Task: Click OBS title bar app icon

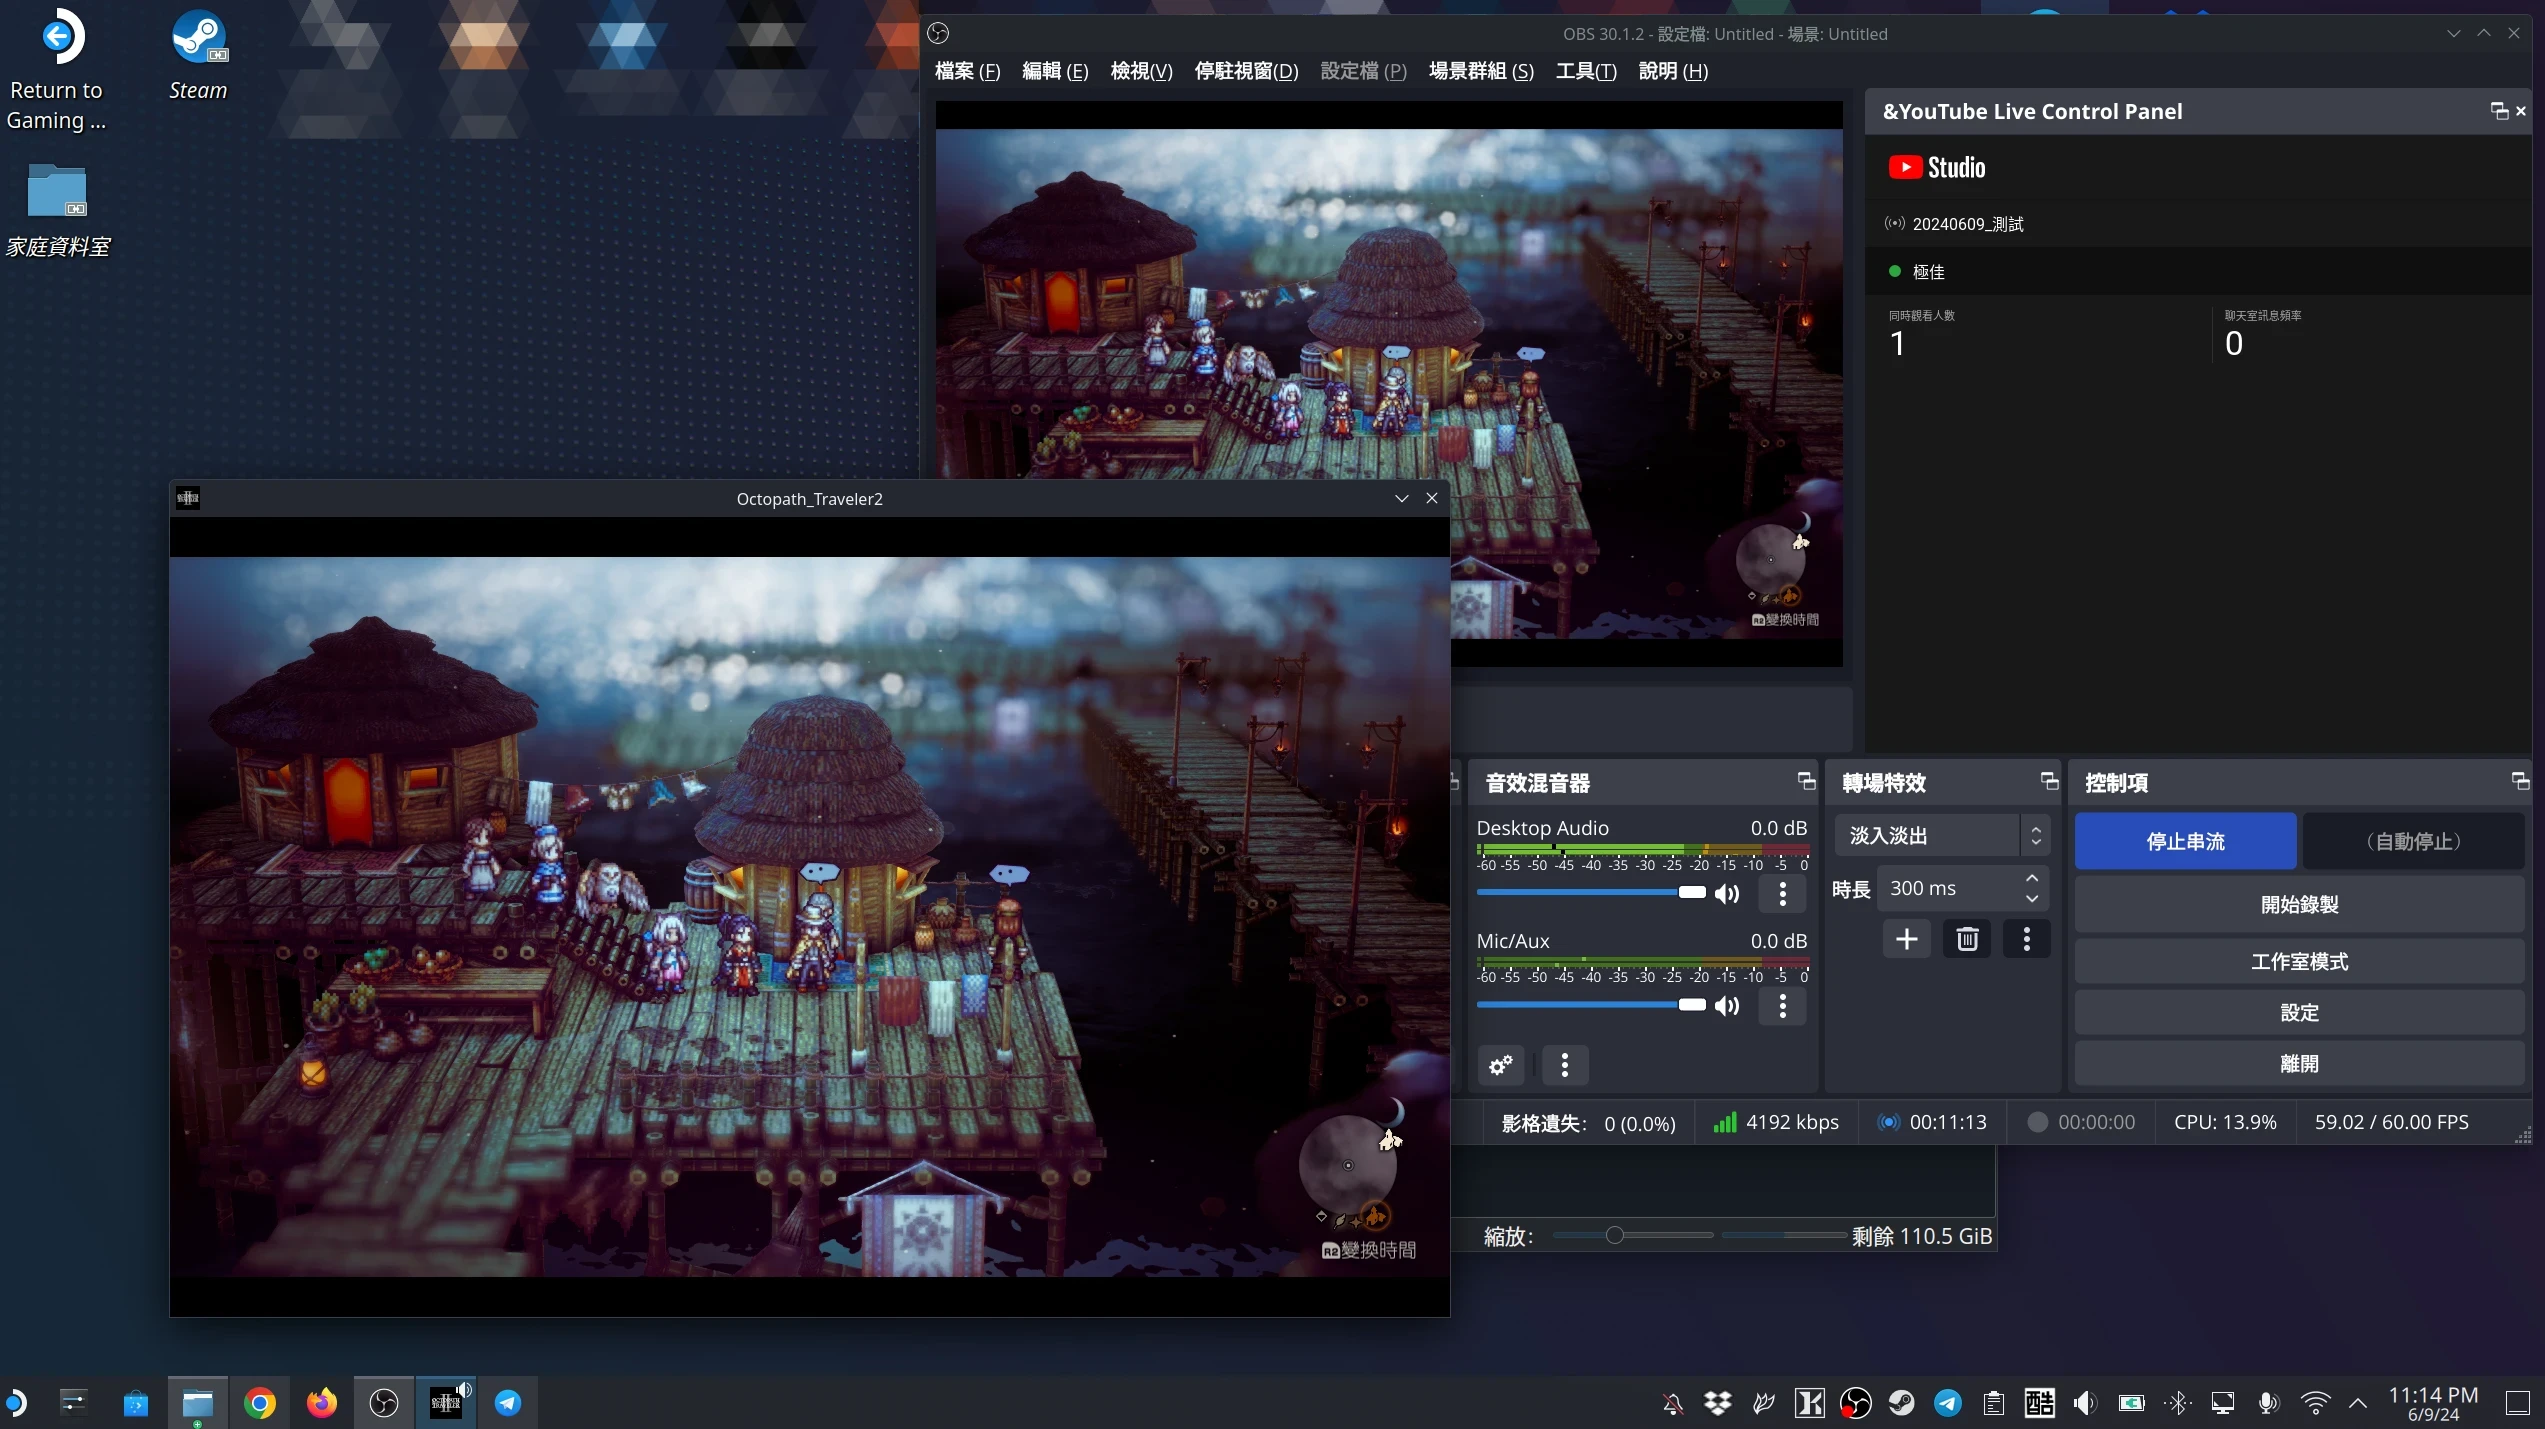Action: 938,33
